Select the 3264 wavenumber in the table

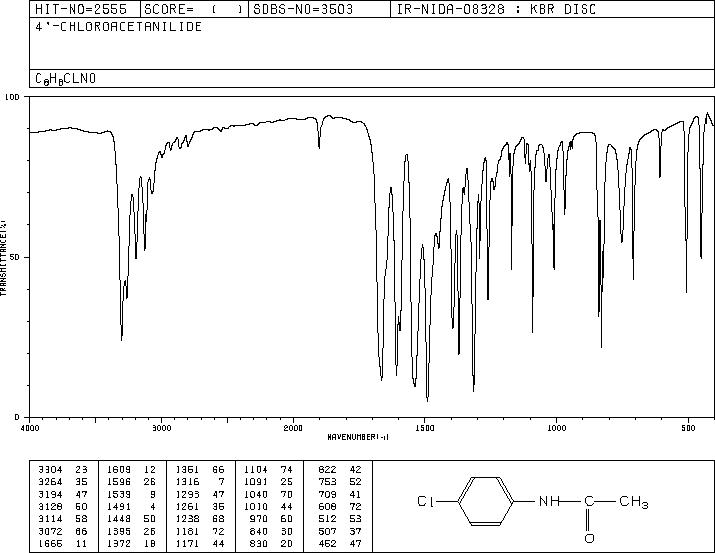(x=50, y=482)
